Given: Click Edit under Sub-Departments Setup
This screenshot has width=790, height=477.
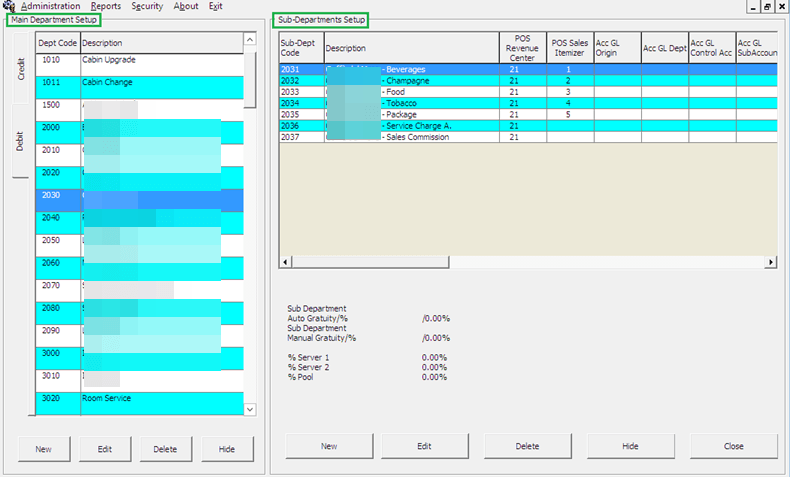Looking at the screenshot, I should point(425,446).
